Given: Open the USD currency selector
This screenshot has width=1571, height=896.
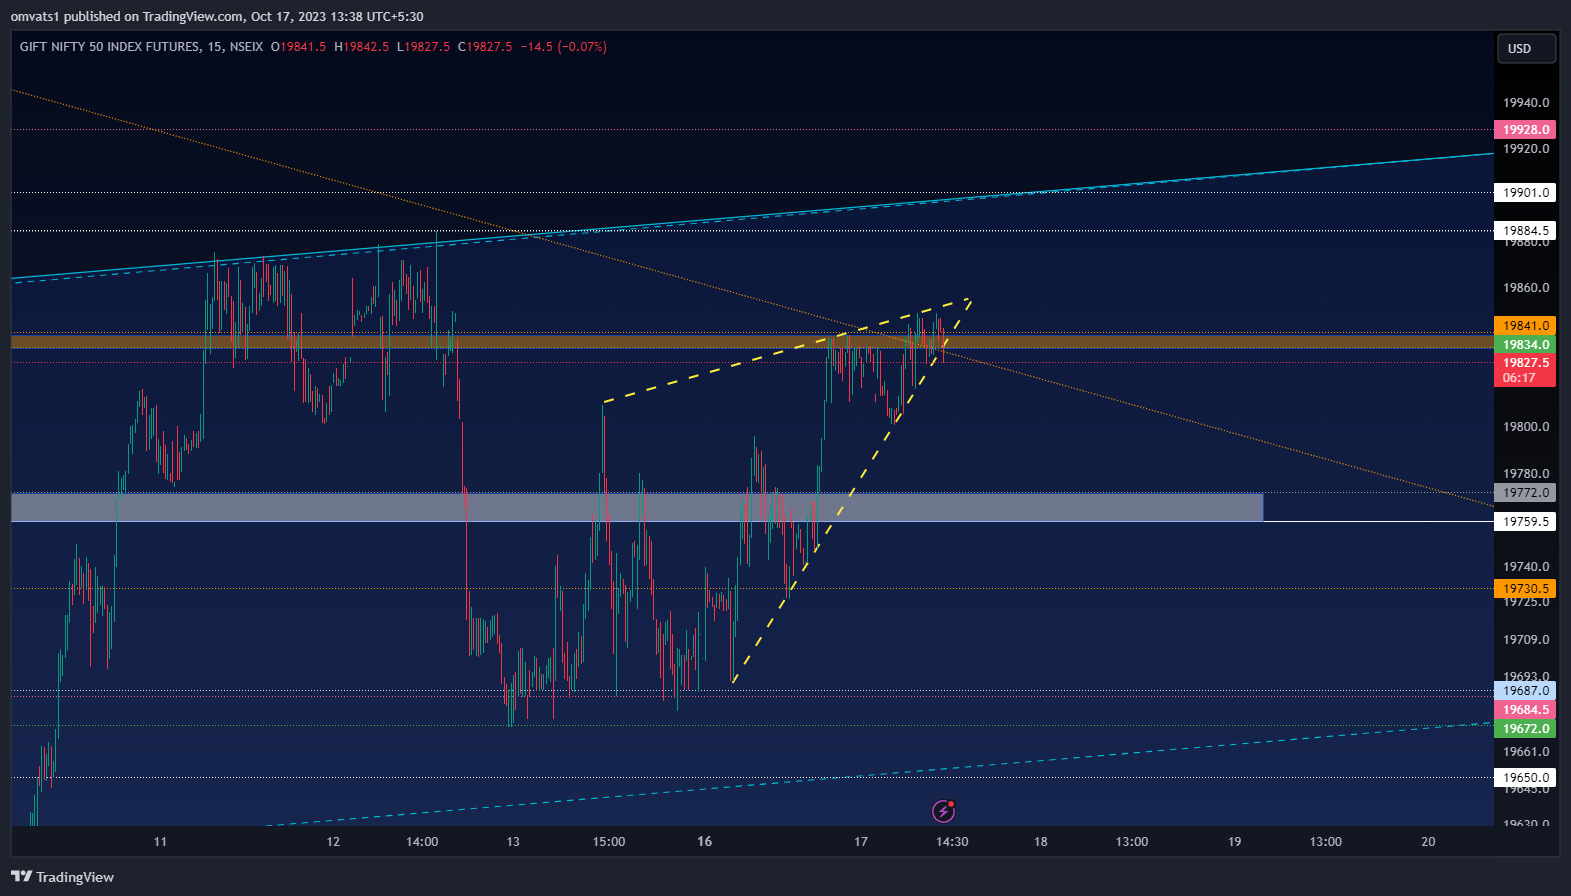Looking at the screenshot, I should tap(1526, 48).
